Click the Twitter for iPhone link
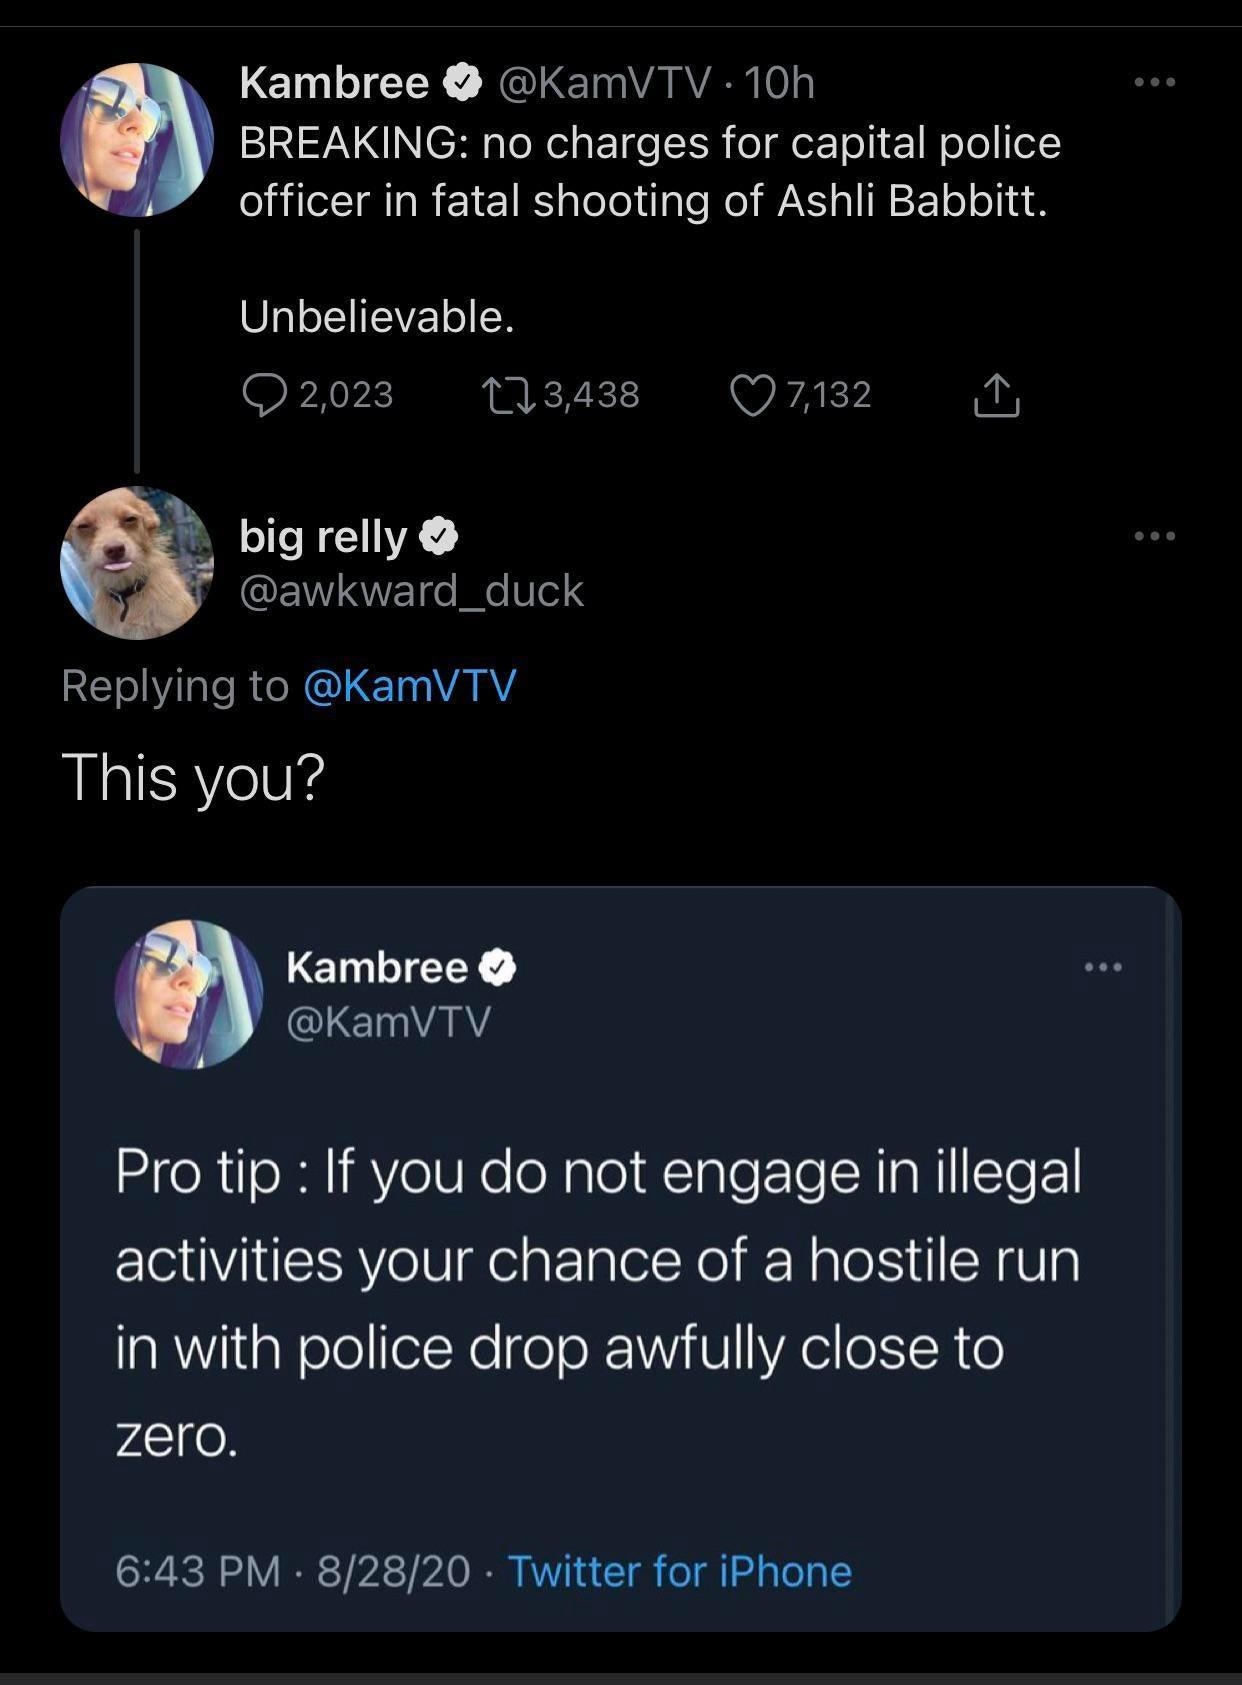 click(680, 1571)
